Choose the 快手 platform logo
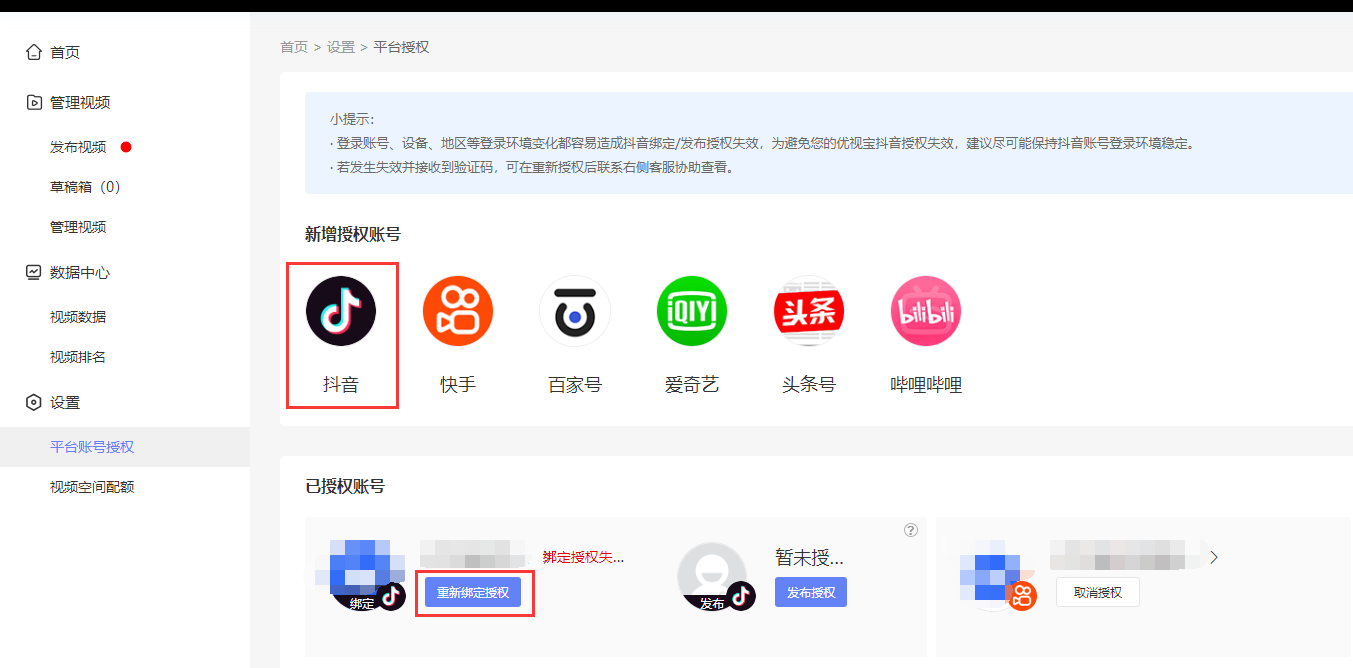This screenshot has width=1353, height=668. coord(458,311)
